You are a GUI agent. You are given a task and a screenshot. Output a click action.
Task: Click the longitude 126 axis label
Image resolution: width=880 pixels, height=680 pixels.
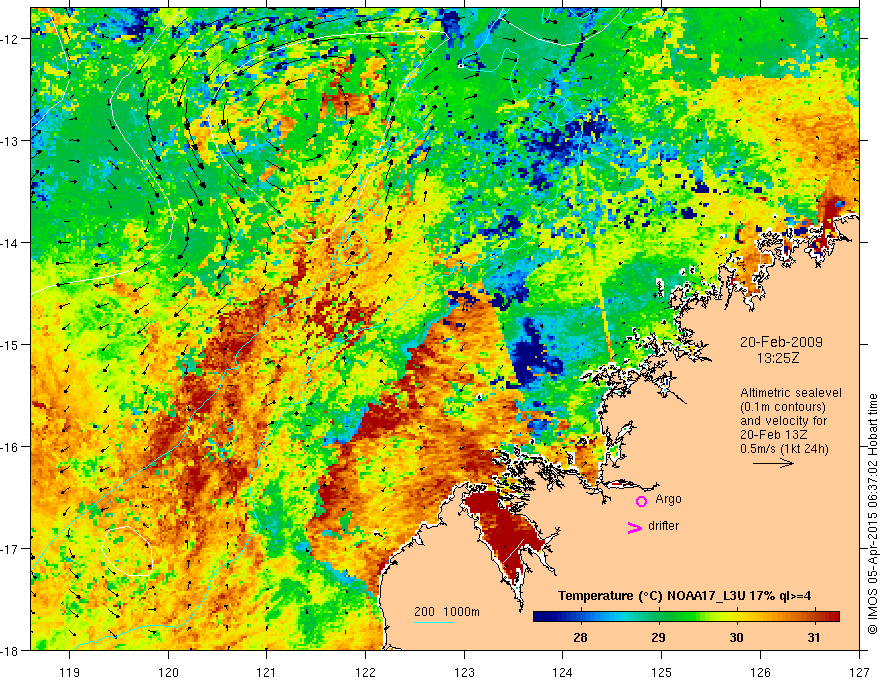(x=760, y=672)
